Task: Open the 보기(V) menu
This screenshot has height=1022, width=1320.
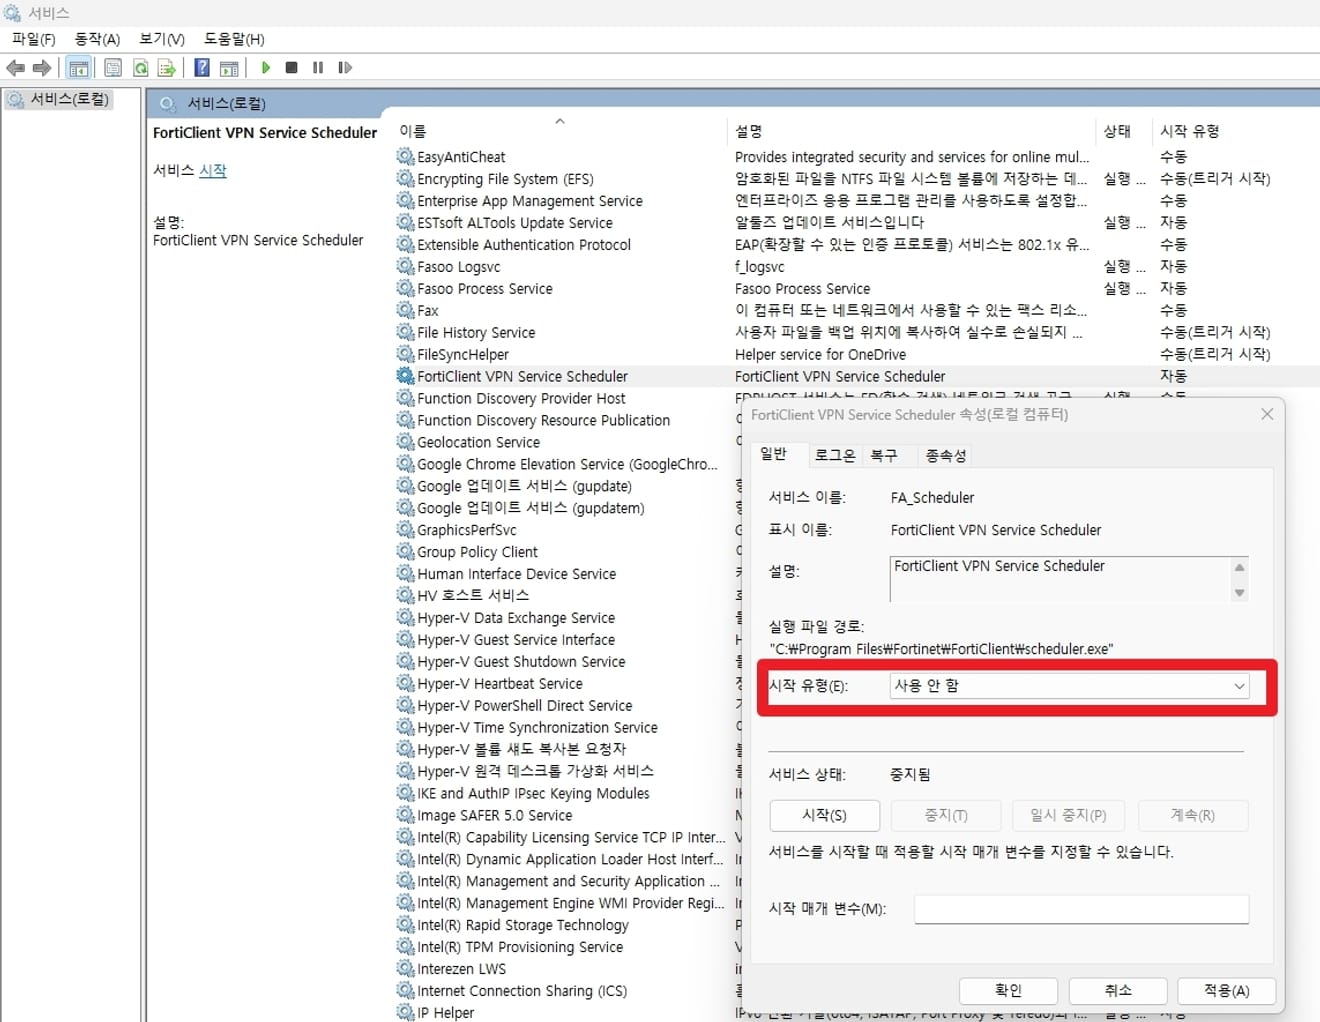Action: [162, 39]
